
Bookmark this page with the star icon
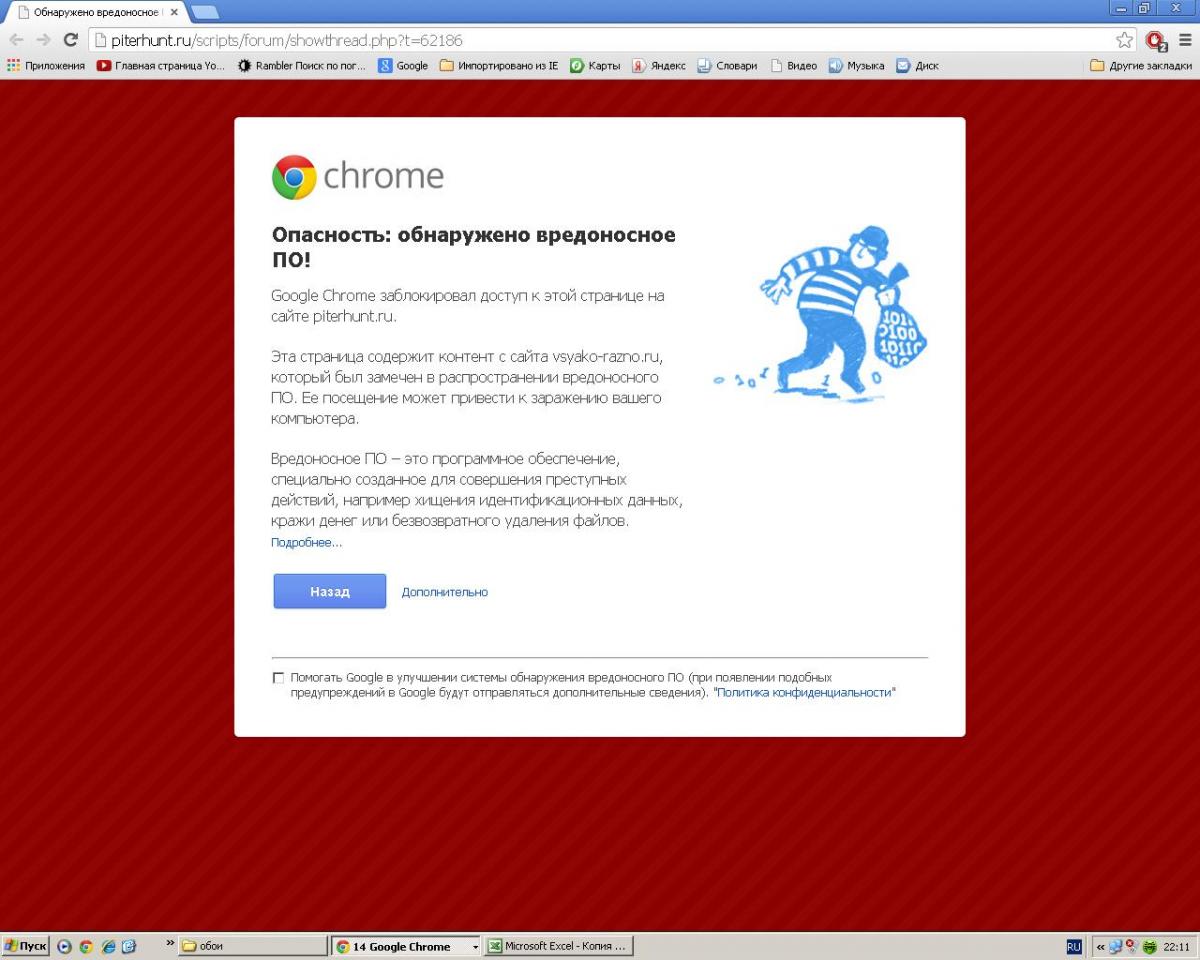point(1125,40)
